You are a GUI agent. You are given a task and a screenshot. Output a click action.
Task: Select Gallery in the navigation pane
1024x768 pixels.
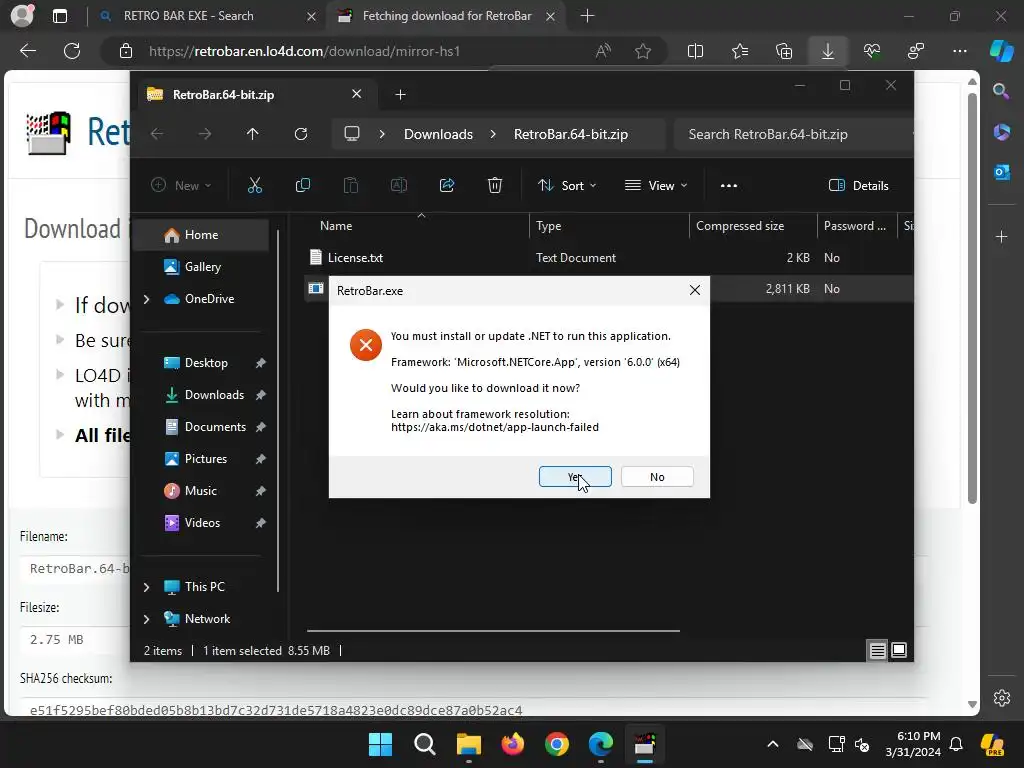(201, 266)
